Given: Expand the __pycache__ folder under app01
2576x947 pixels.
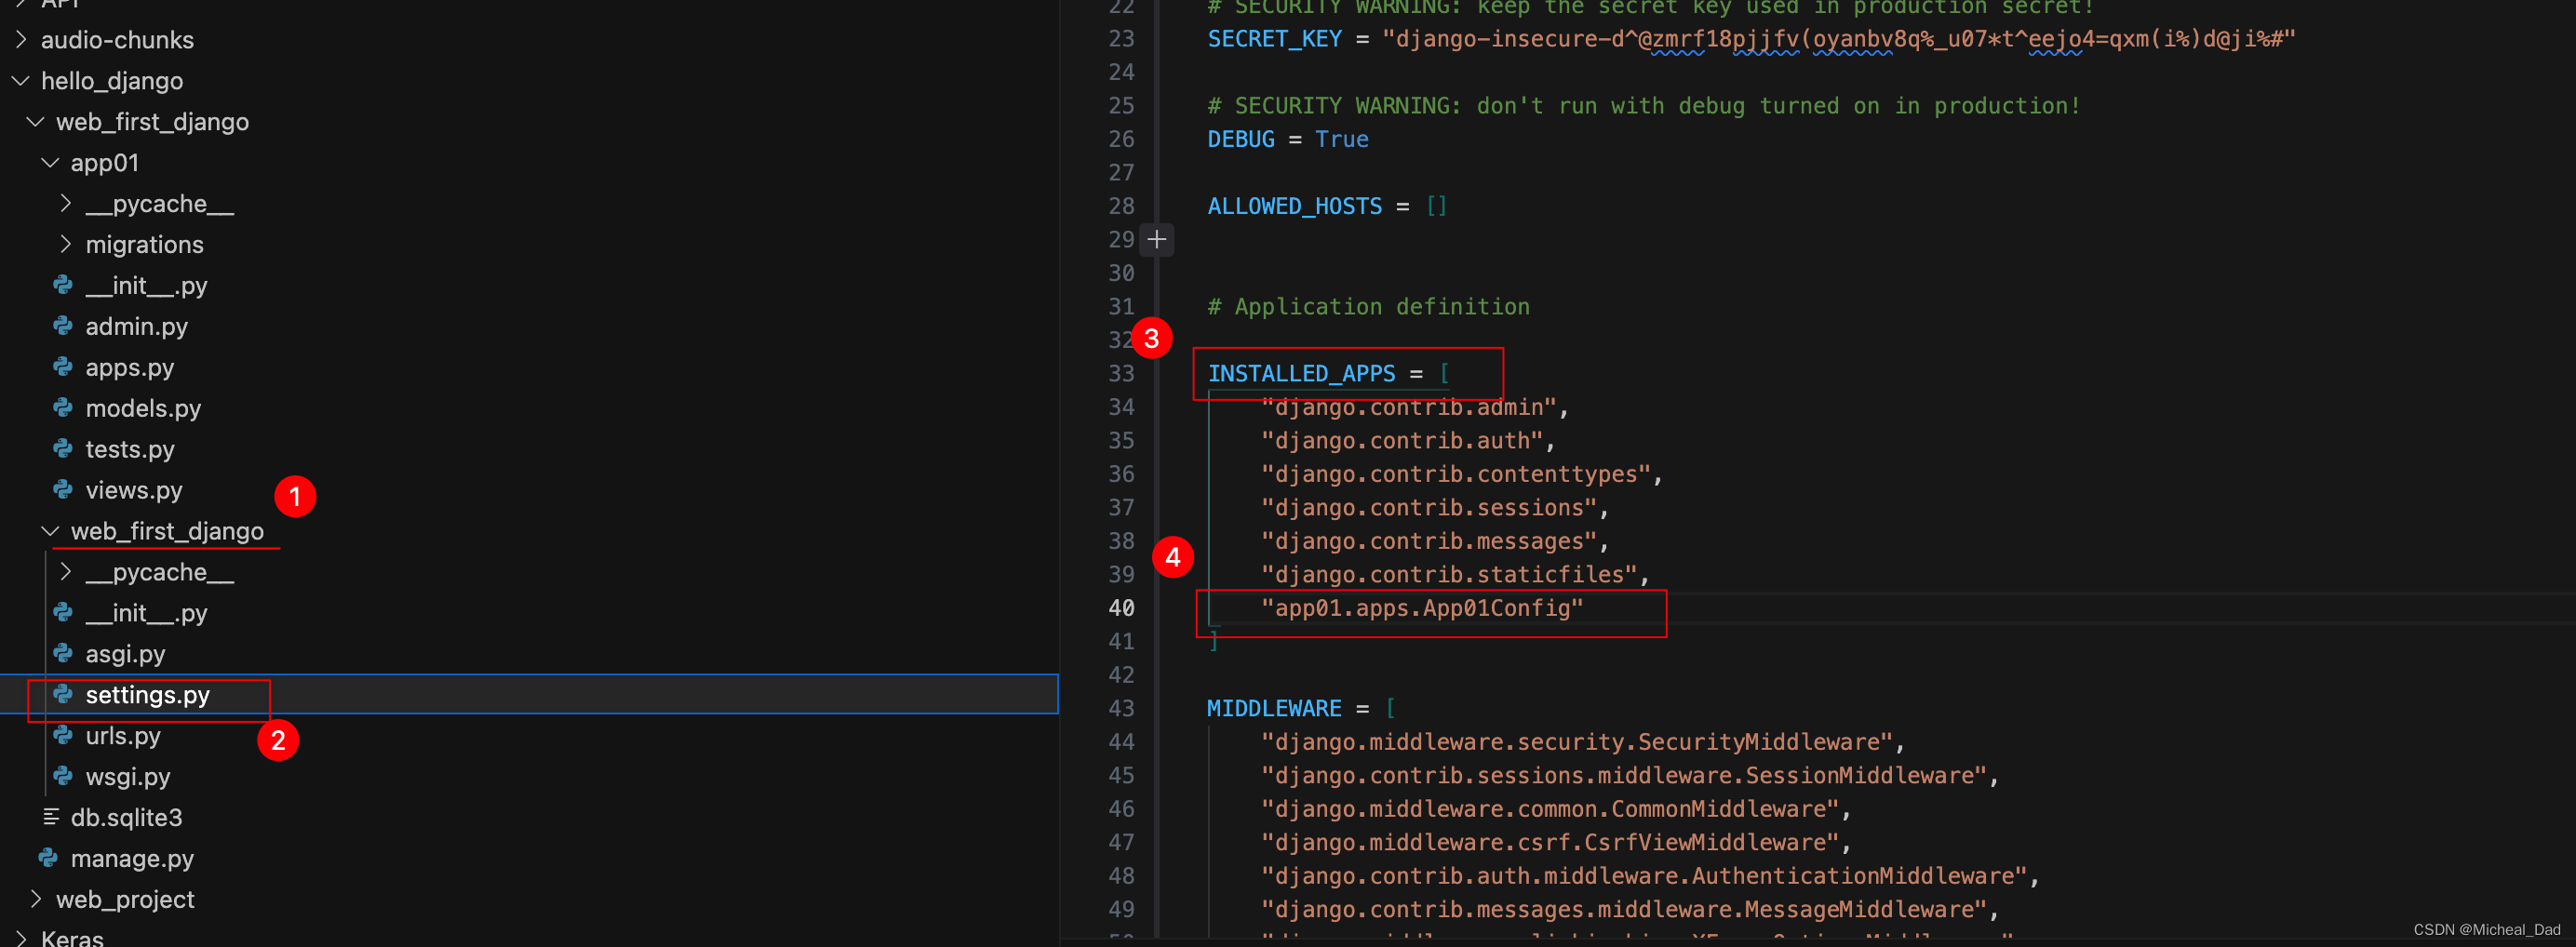Looking at the screenshot, I should tap(66, 203).
